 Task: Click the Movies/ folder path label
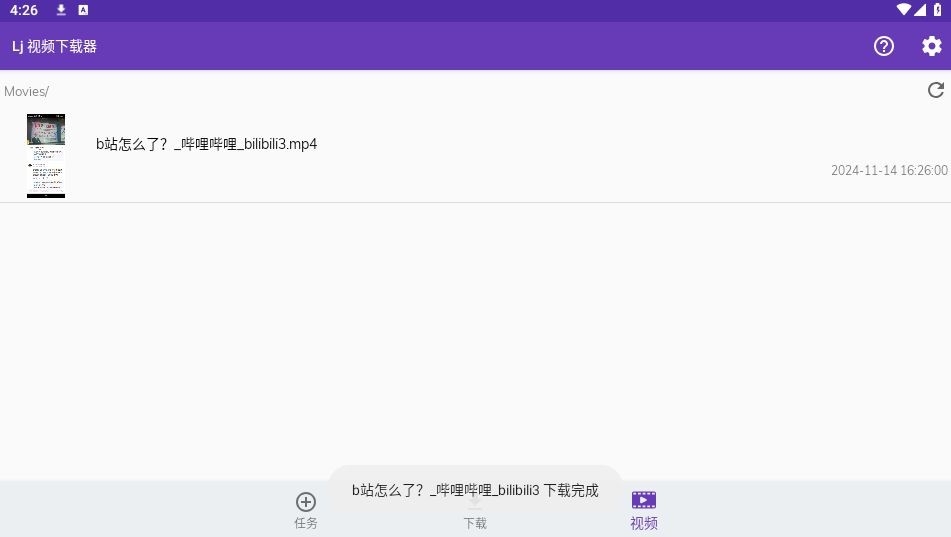pyautogui.click(x=26, y=91)
